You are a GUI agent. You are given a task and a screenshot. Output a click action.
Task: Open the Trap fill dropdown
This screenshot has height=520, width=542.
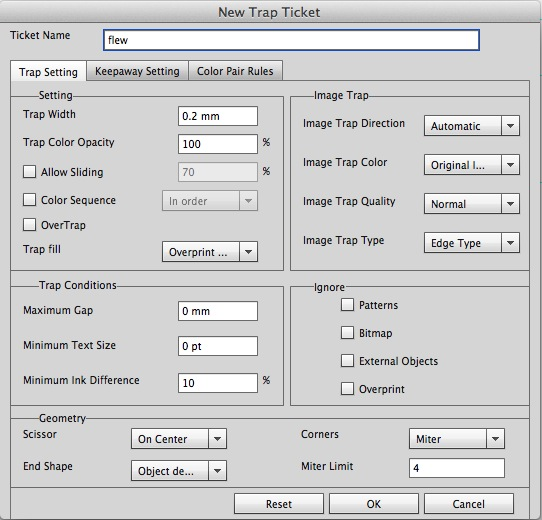click(x=210, y=252)
